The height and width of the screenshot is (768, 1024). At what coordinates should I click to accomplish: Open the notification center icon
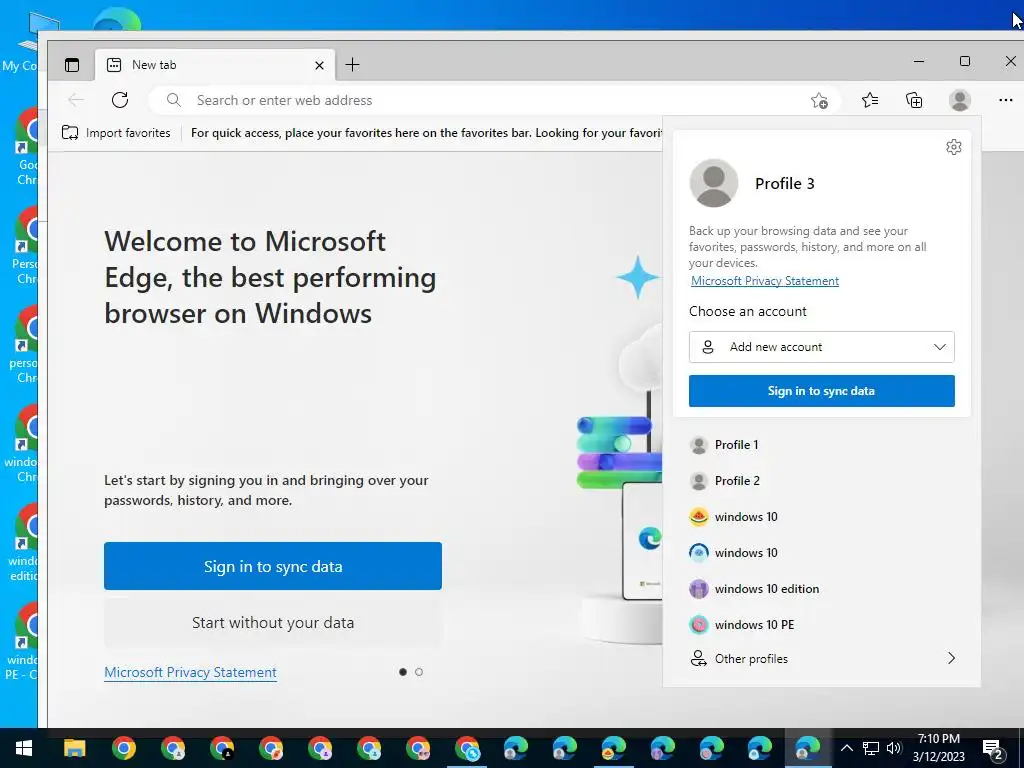(993, 748)
